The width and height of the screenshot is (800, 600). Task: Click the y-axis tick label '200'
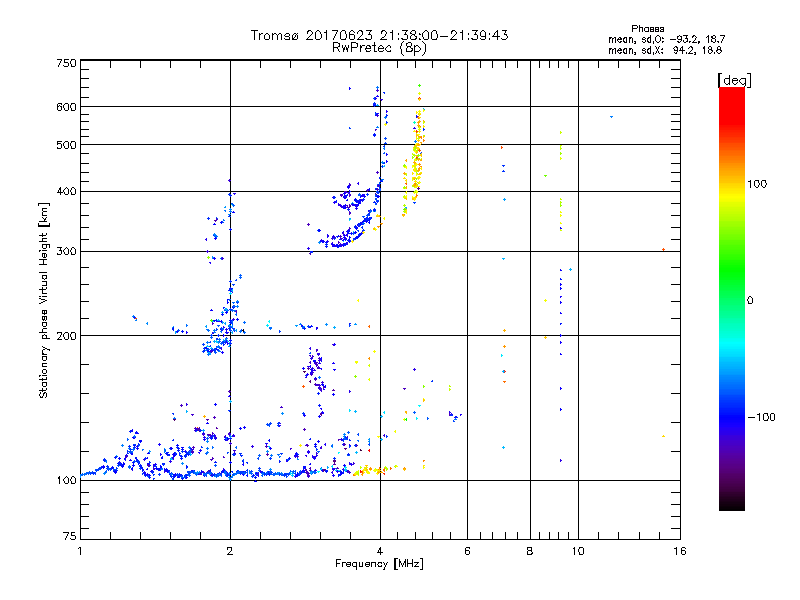[x=66, y=336]
